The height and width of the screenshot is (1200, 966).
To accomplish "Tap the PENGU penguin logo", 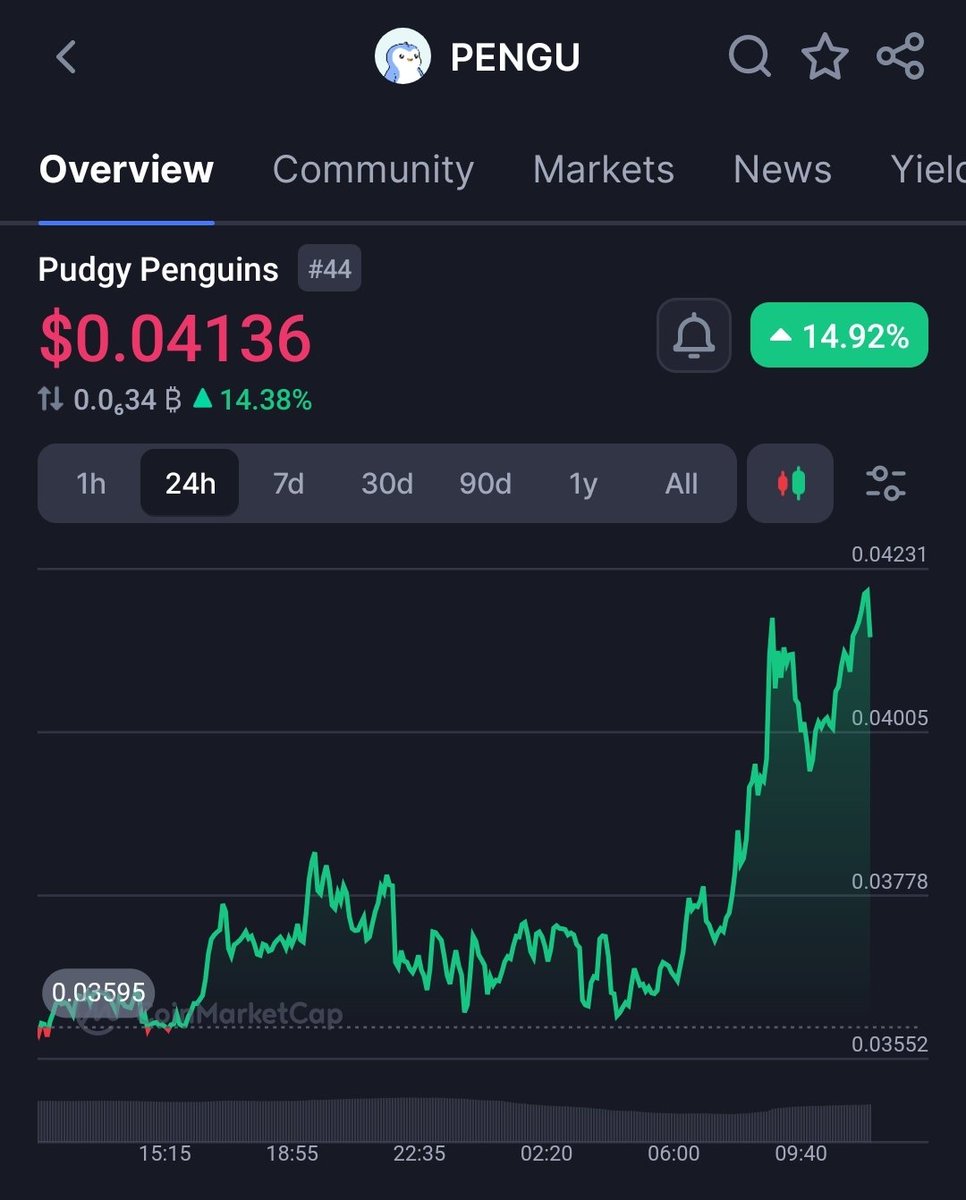I will pos(403,56).
